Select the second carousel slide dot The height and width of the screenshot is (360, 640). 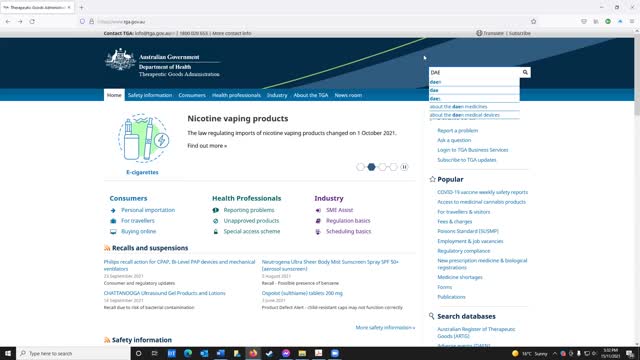[x=371, y=167]
